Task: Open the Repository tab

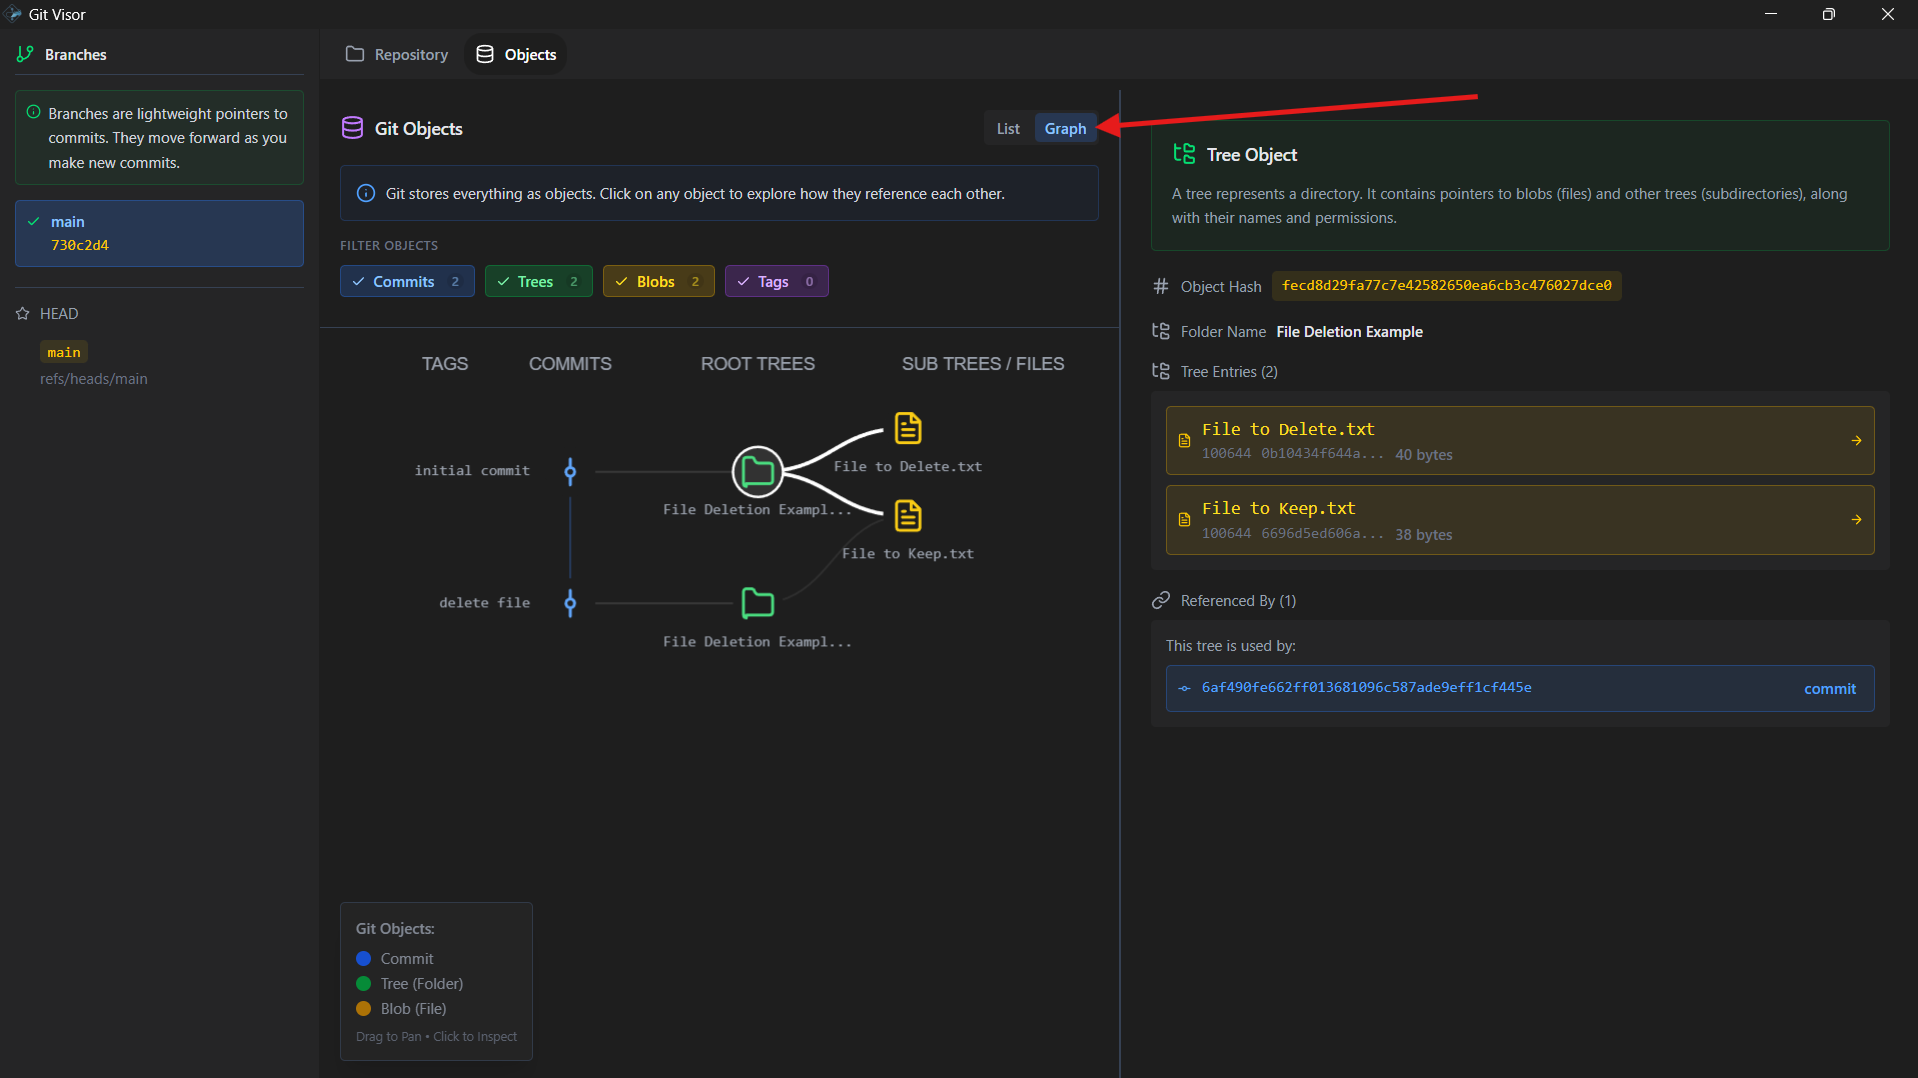Action: pyautogui.click(x=397, y=54)
